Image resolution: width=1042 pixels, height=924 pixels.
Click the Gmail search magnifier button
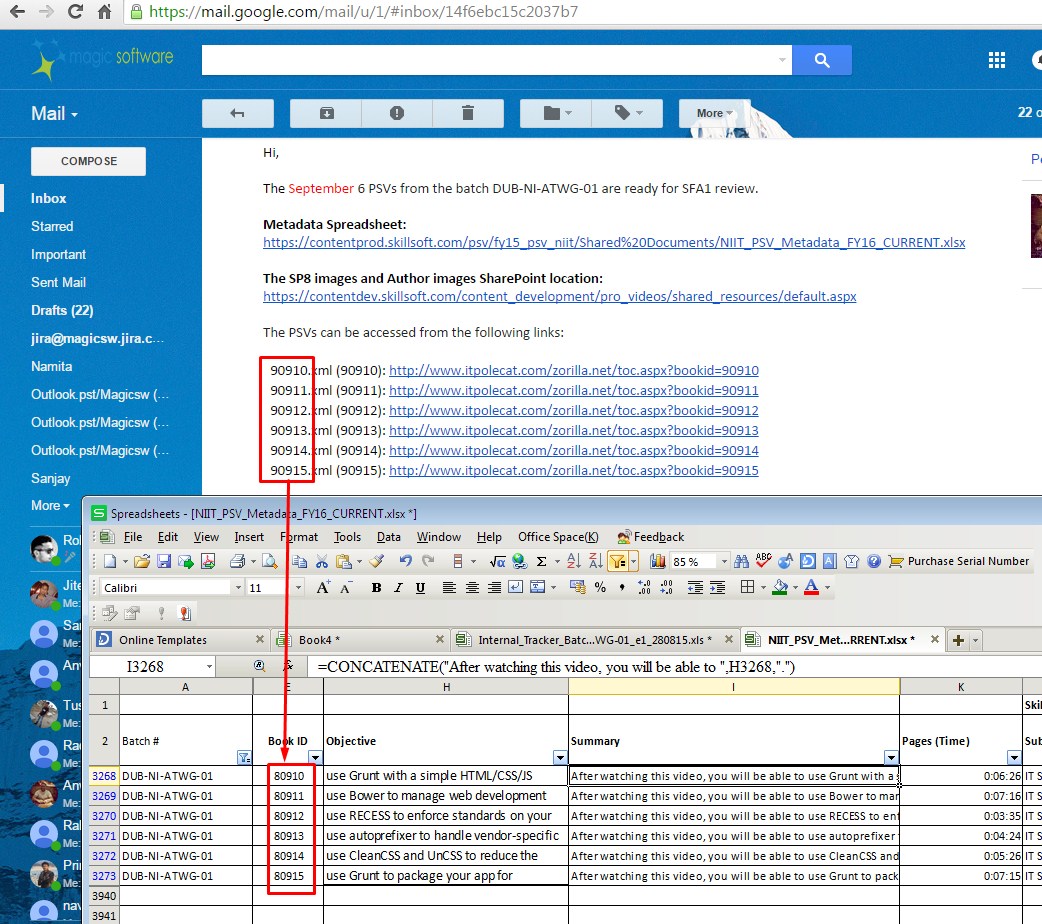coord(821,60)
